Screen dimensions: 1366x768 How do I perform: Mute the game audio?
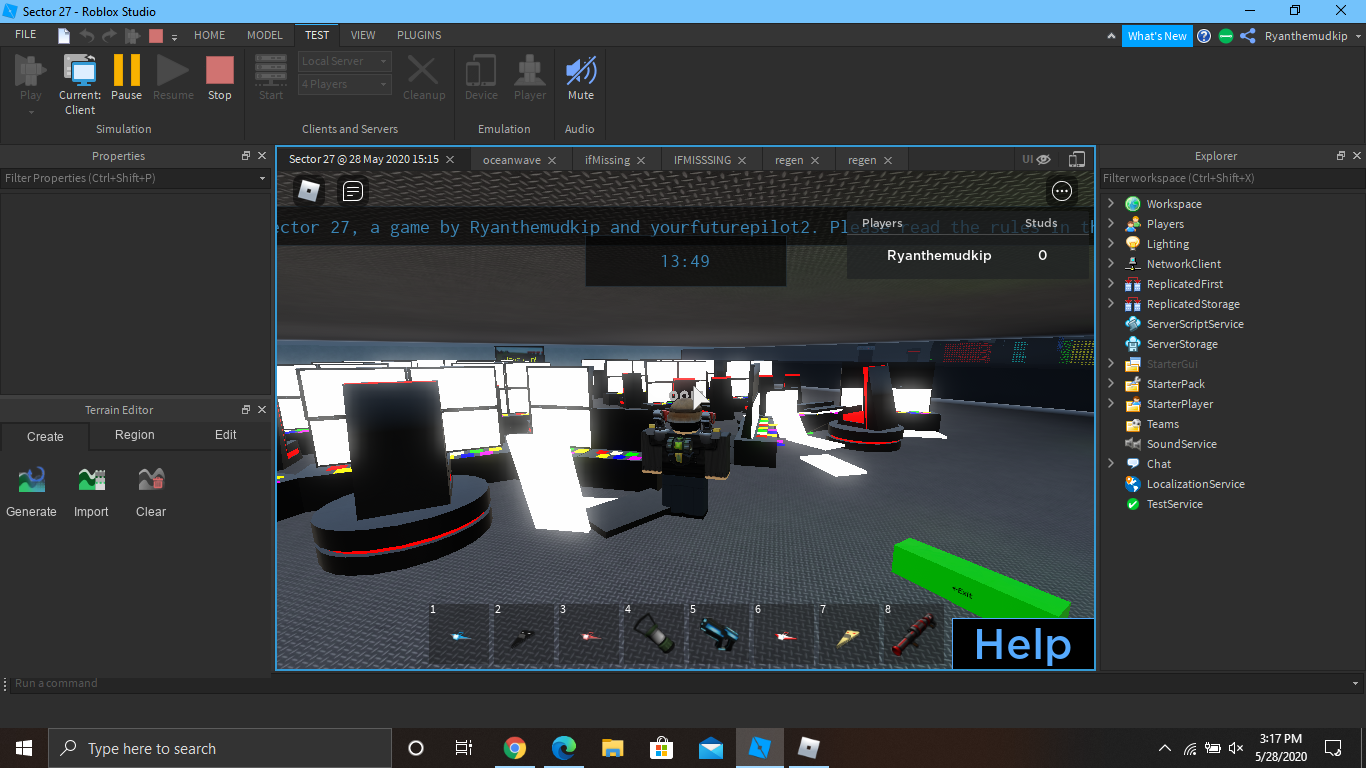tap(581, 78)
